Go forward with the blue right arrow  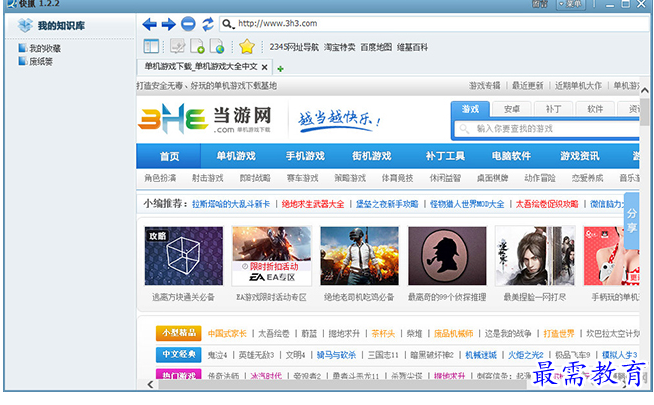click(x=169, y=24)
